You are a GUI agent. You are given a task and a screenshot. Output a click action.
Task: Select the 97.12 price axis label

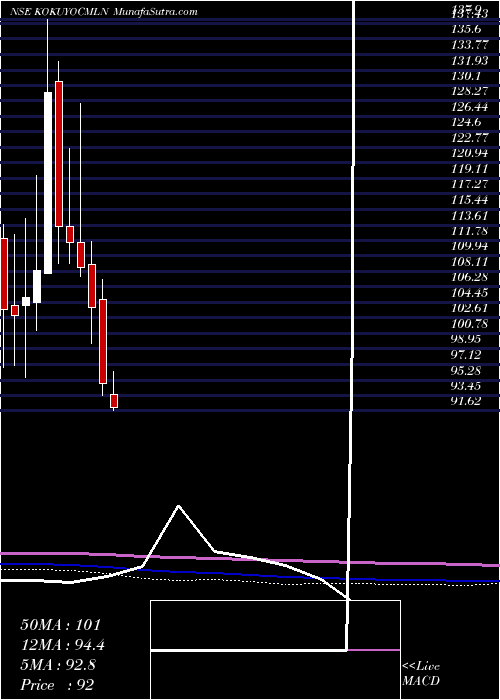pyautogui.click(x=467, y=354)
